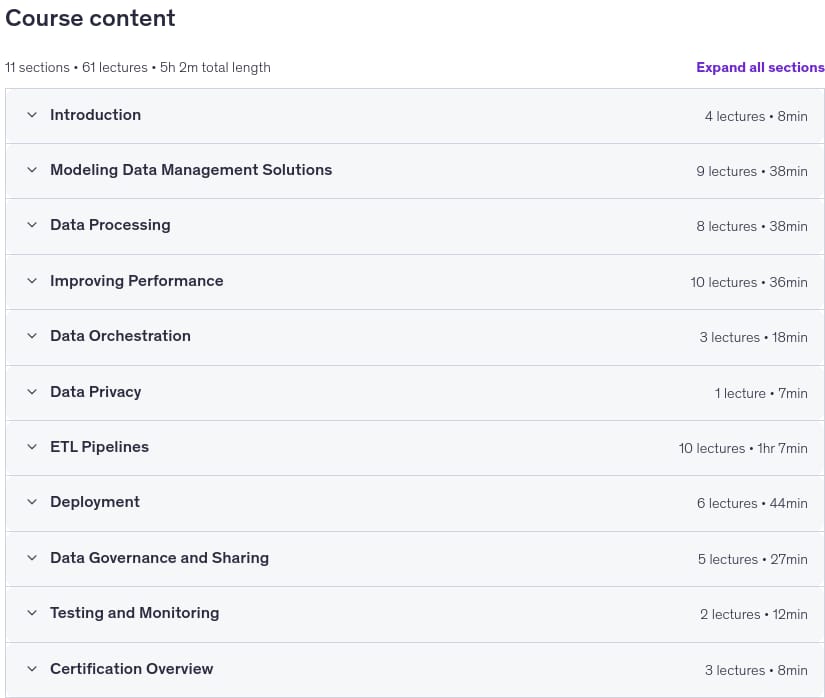825x698 pixels.
Task: Expand the Introduction section chevron
Action: coord(32,115)
